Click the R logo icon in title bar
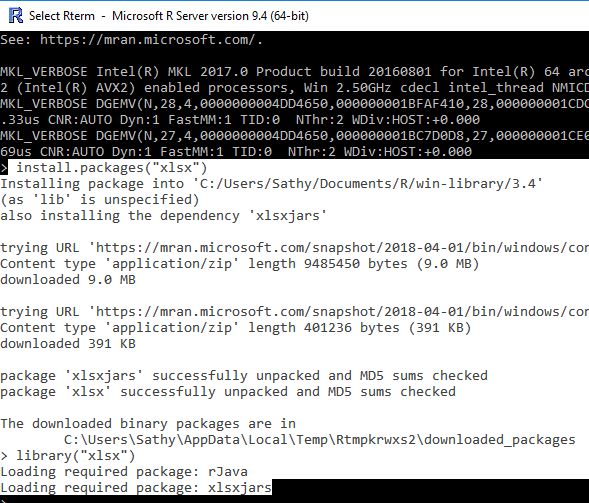Viewport: 589px width, 503px height. coord(15,16)
